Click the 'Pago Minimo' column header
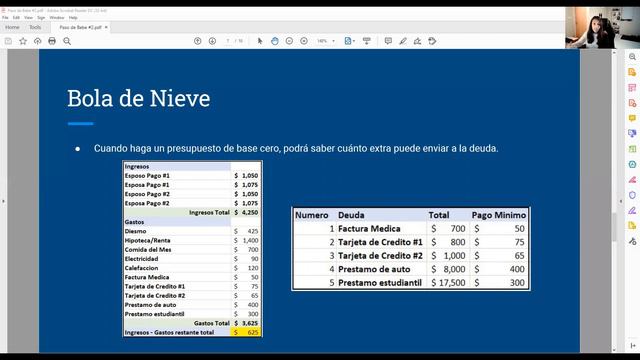The image size is (640, 360). tap(499, 215)
